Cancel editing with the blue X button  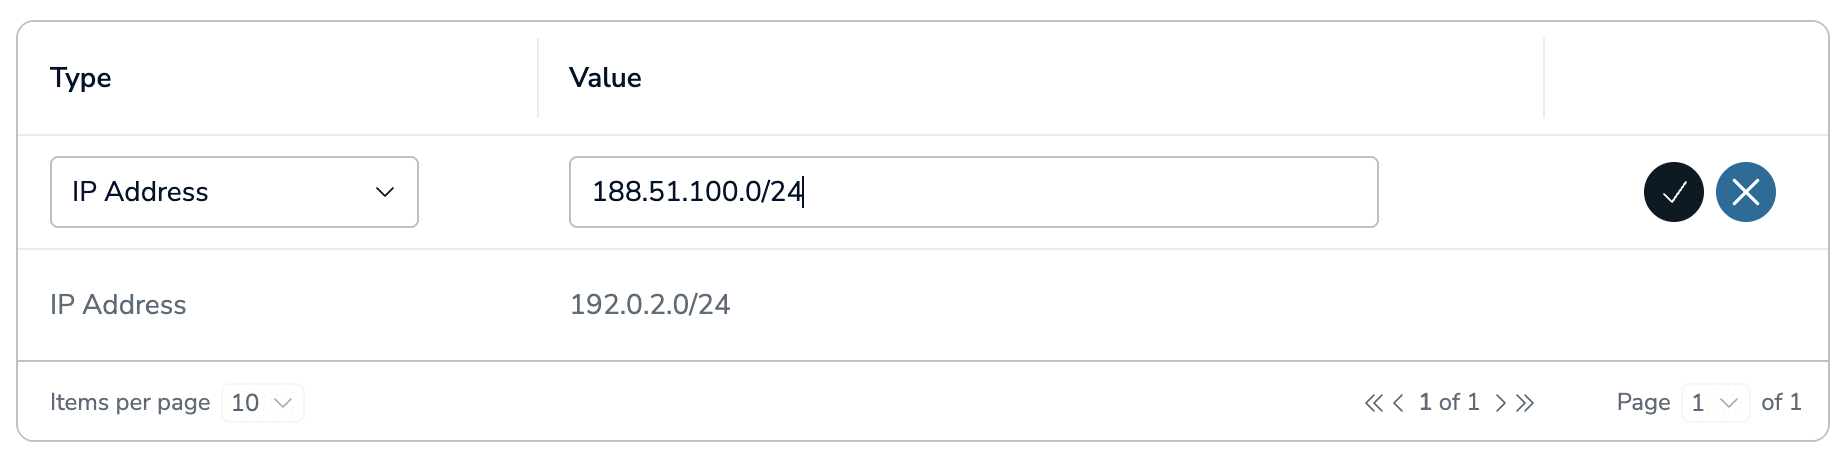pyautogui.click(x=1745, y=192)
